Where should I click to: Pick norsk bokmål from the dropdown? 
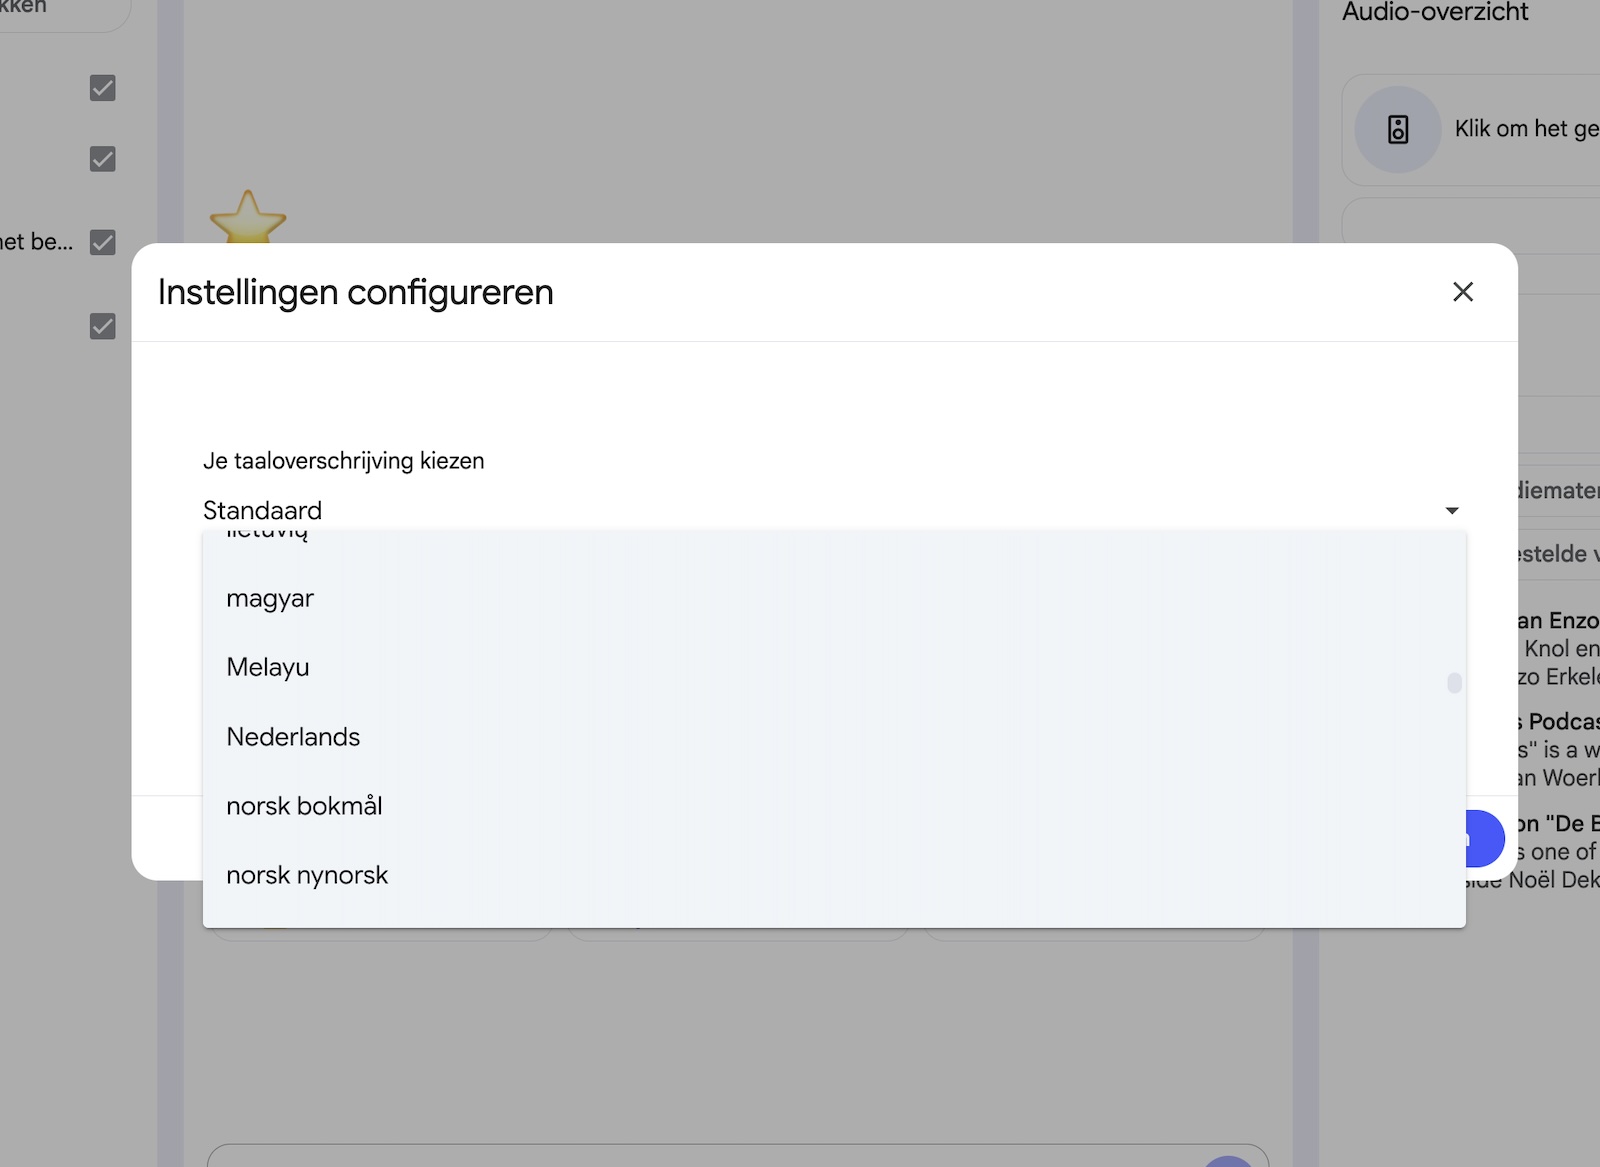[304, 806]
